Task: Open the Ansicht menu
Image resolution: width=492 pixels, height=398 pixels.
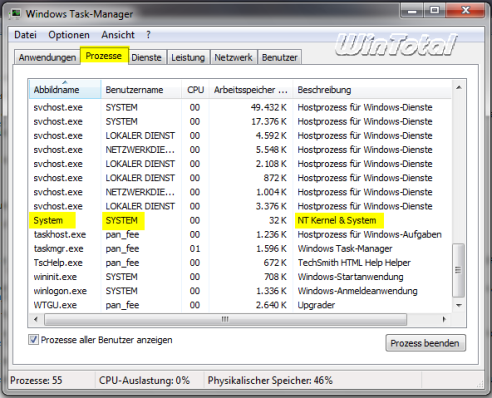Action: (118, 35)
